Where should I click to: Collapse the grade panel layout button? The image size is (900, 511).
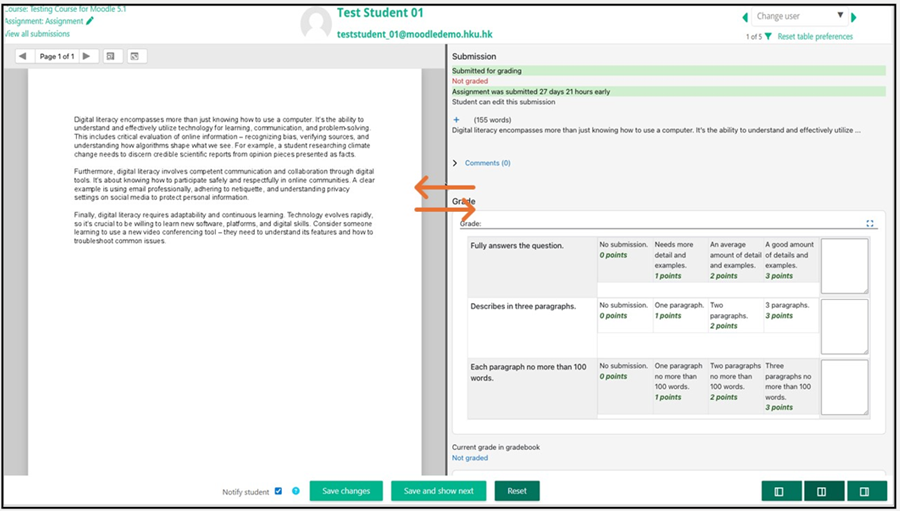click(866, 491)
